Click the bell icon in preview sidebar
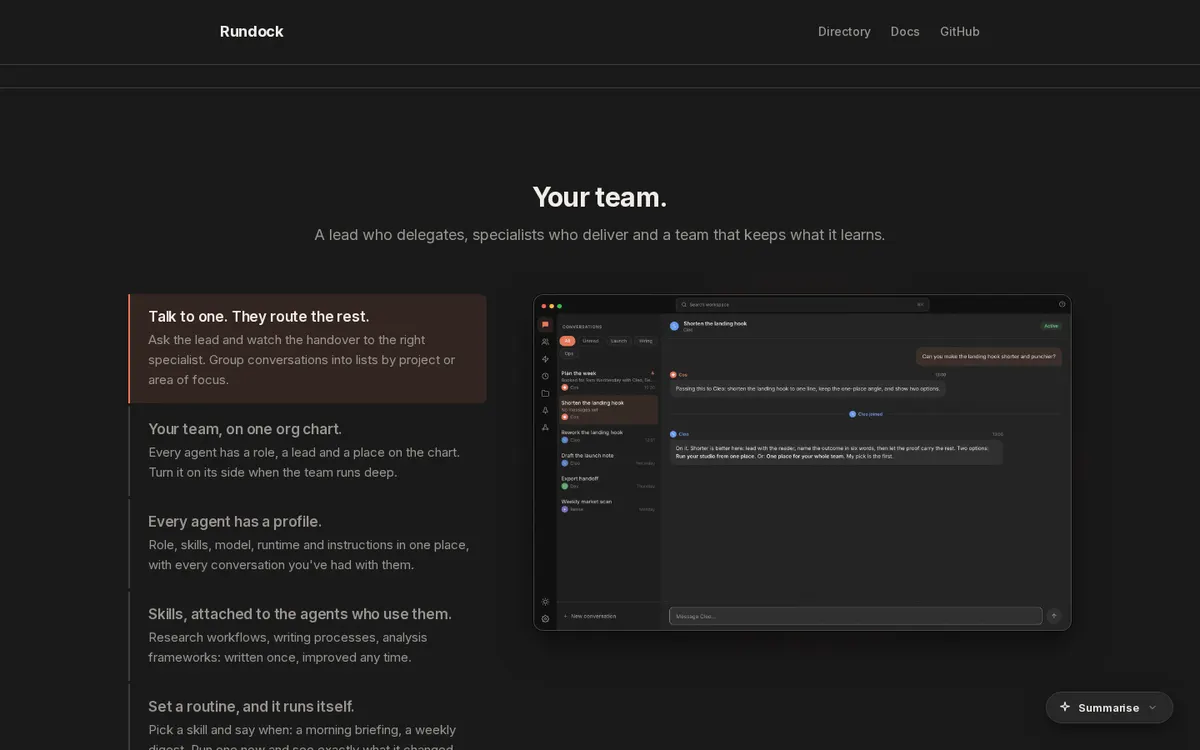Image resolution: width=1200 pixels, height=750 pixels. (x=545, y=410)
